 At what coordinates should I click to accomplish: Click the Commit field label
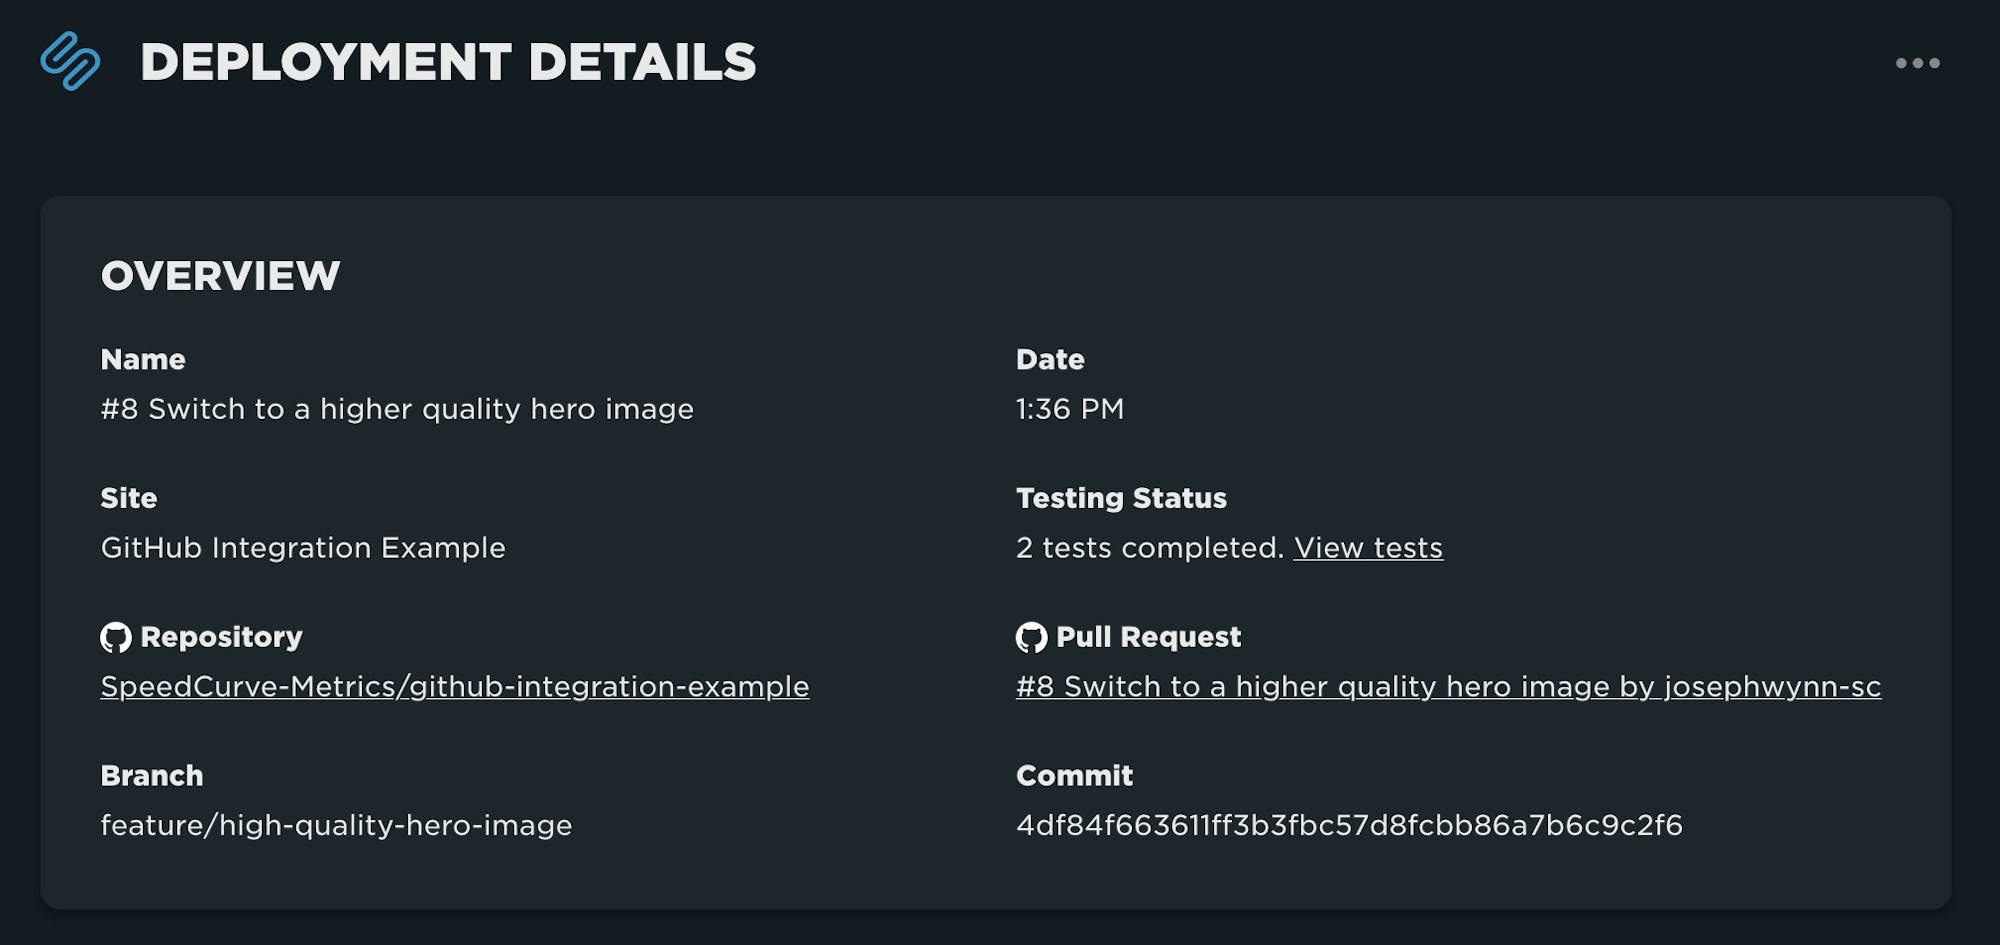1074,776
